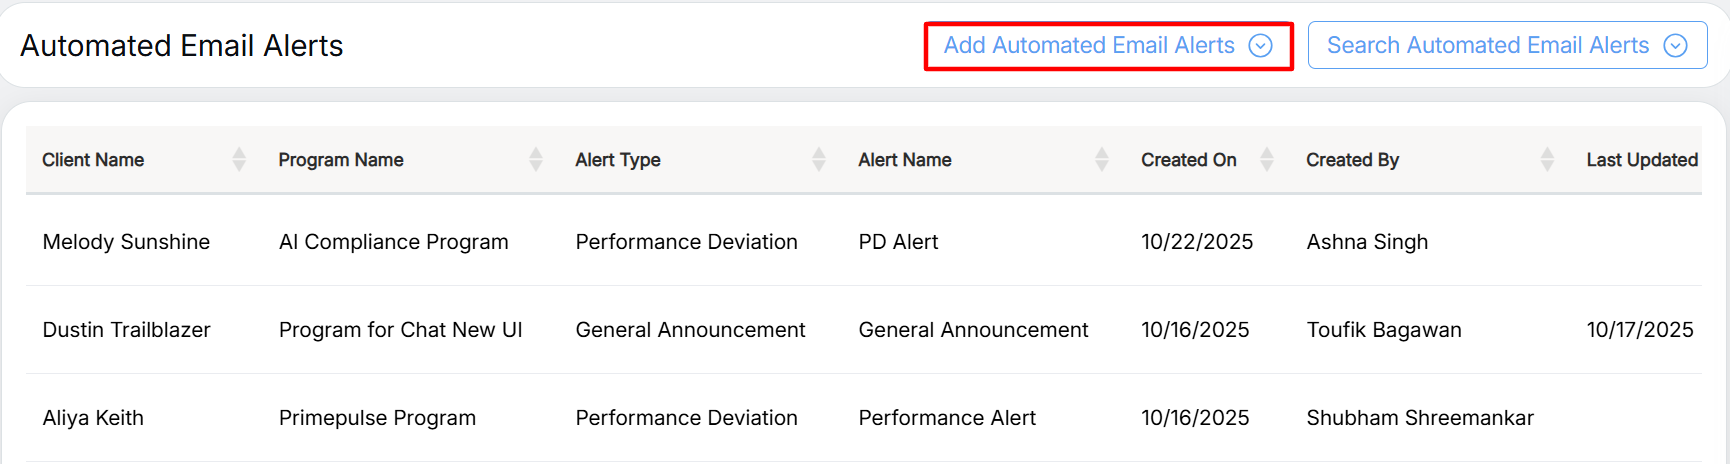Click the Performance Alert name cell
The height and width of the screenshot is (464, 1730).
[947, 418]
